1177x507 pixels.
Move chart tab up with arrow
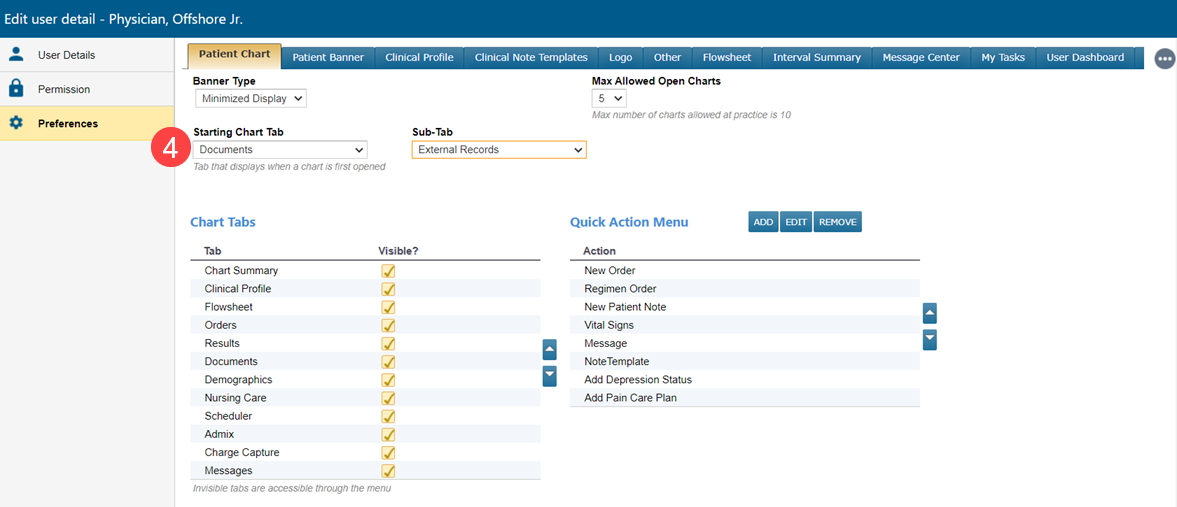[x=549, y=350]
